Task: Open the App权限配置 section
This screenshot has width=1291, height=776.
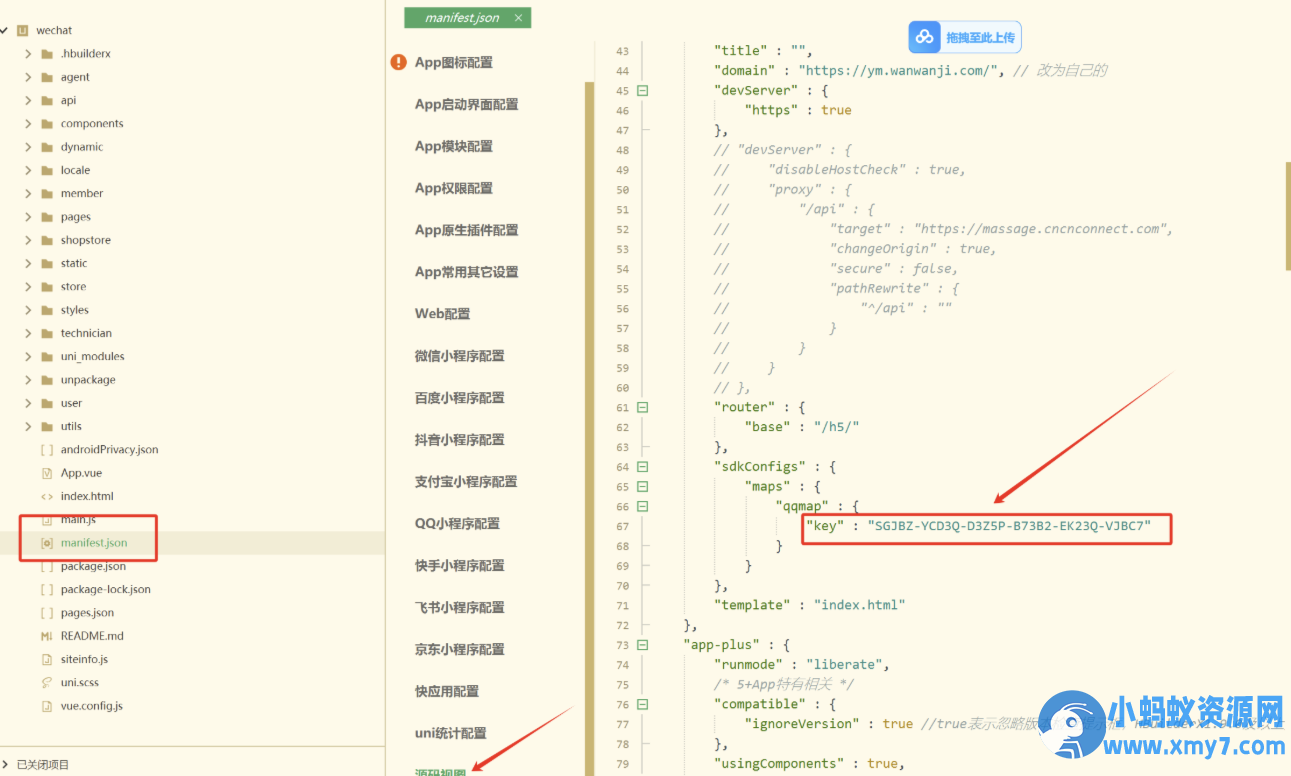Action: click(x=453, y=188)
